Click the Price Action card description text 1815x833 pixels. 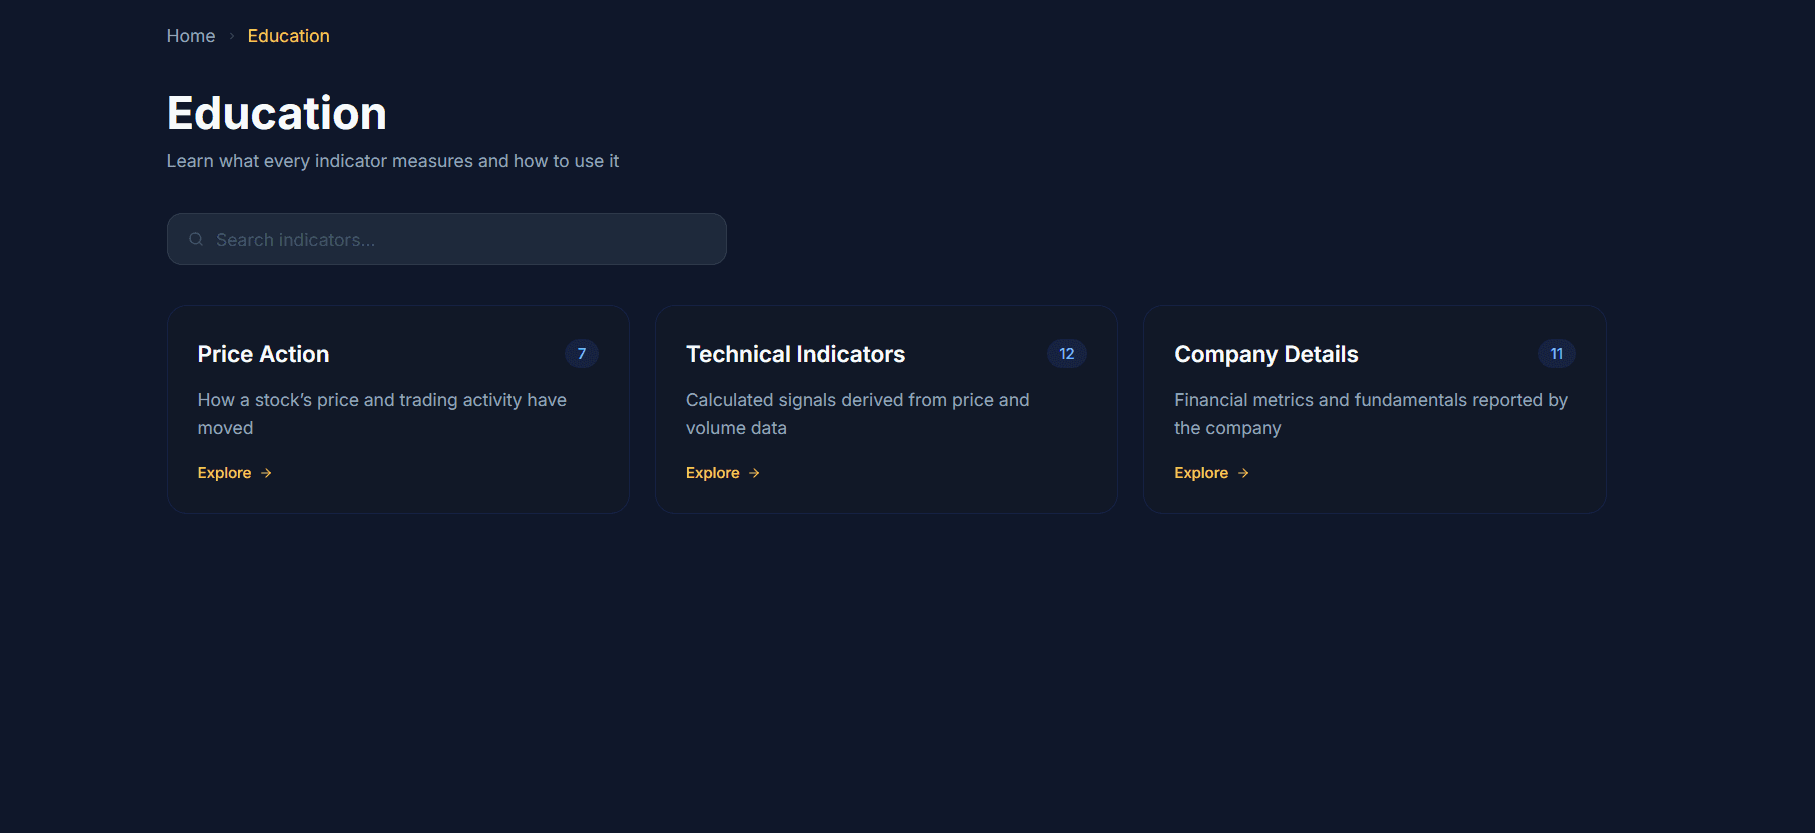tap(382, 413)
